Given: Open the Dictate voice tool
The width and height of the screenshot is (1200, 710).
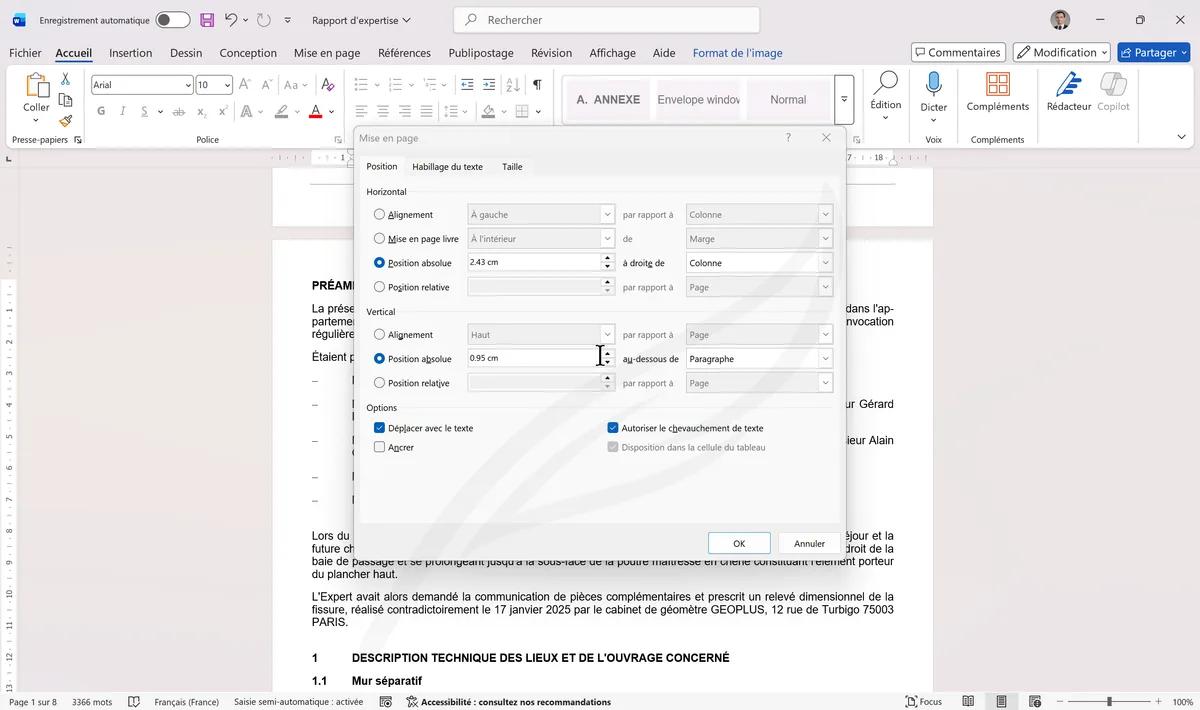Looking at the screenshot, I should point(932,93).
